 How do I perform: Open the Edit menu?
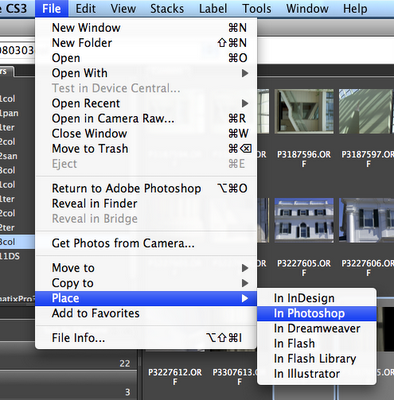86,8
